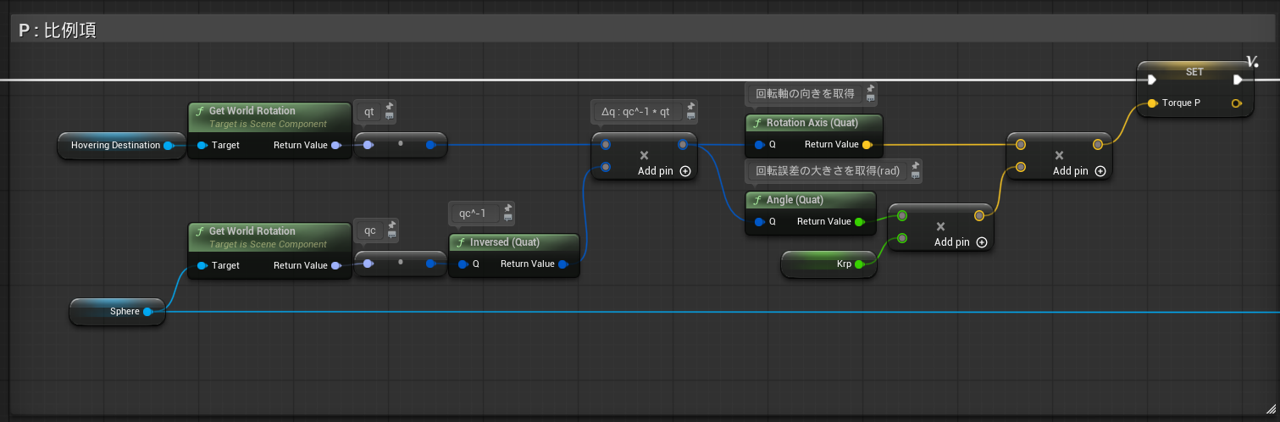Click the green Krp output pin
This screenshot has height=422, width=1280.
859,264
